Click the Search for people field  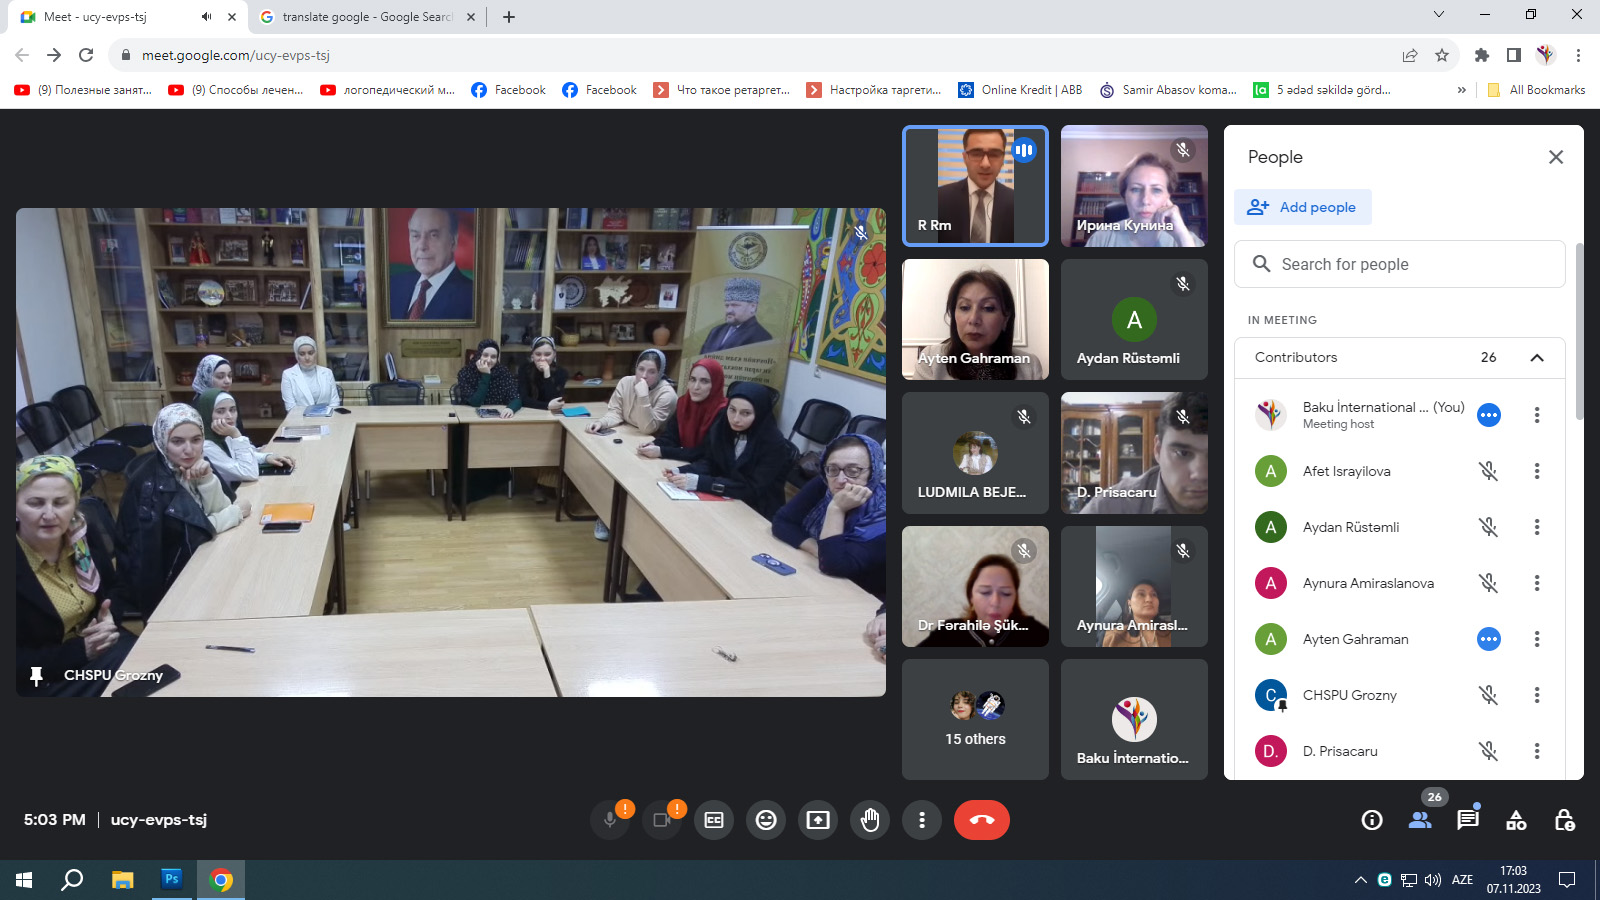point(1400,264)
